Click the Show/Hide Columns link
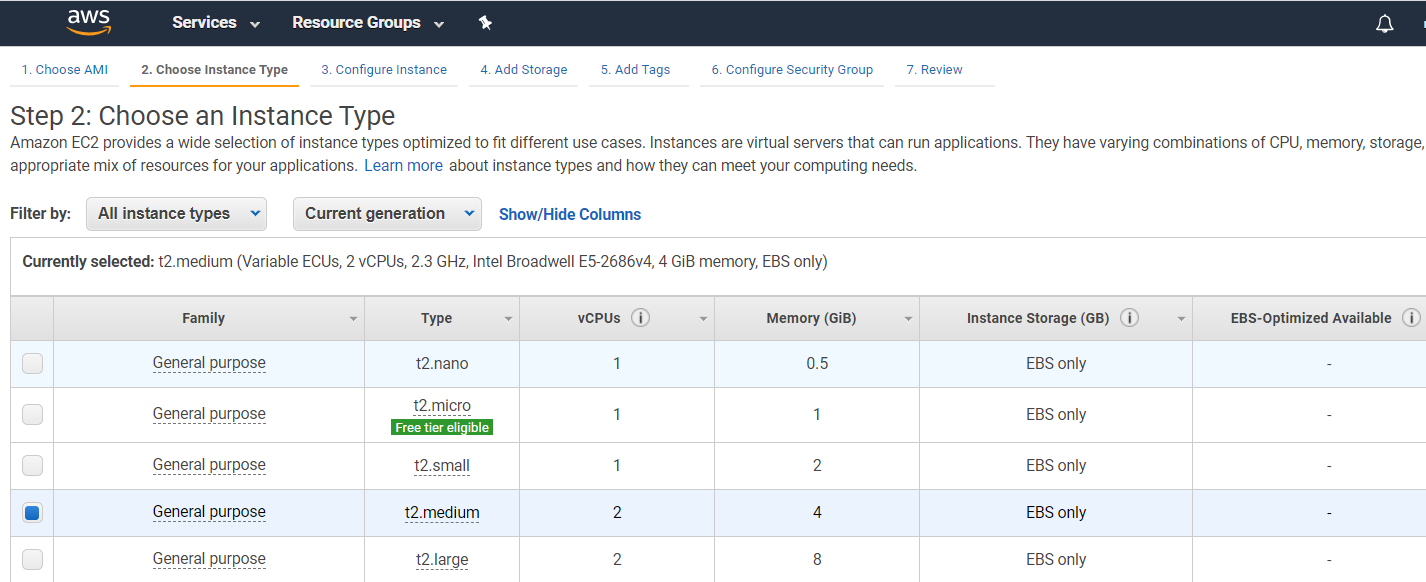This screenshot has width=1426, height=582. tap(570, 214)
